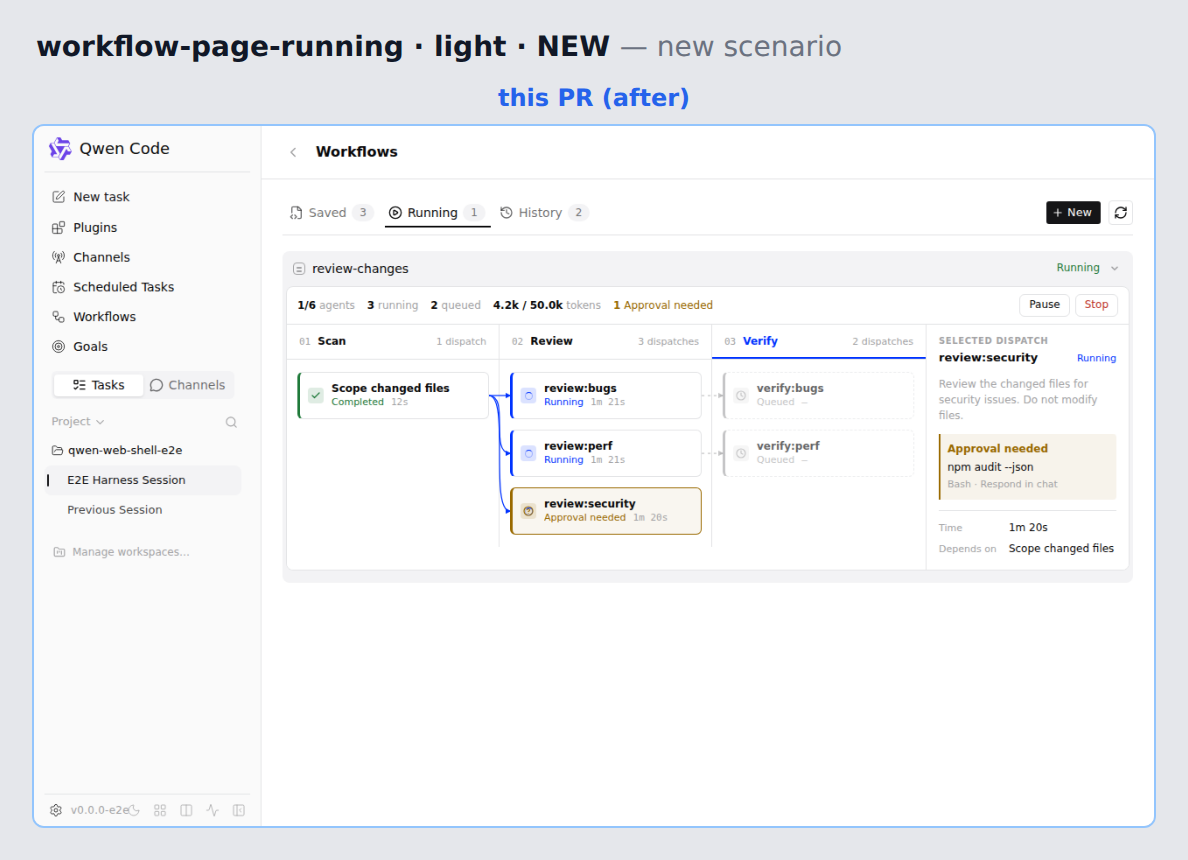Click the History tab count badge 2
This screenshot has width=1188, height=860.
point(578,213)
